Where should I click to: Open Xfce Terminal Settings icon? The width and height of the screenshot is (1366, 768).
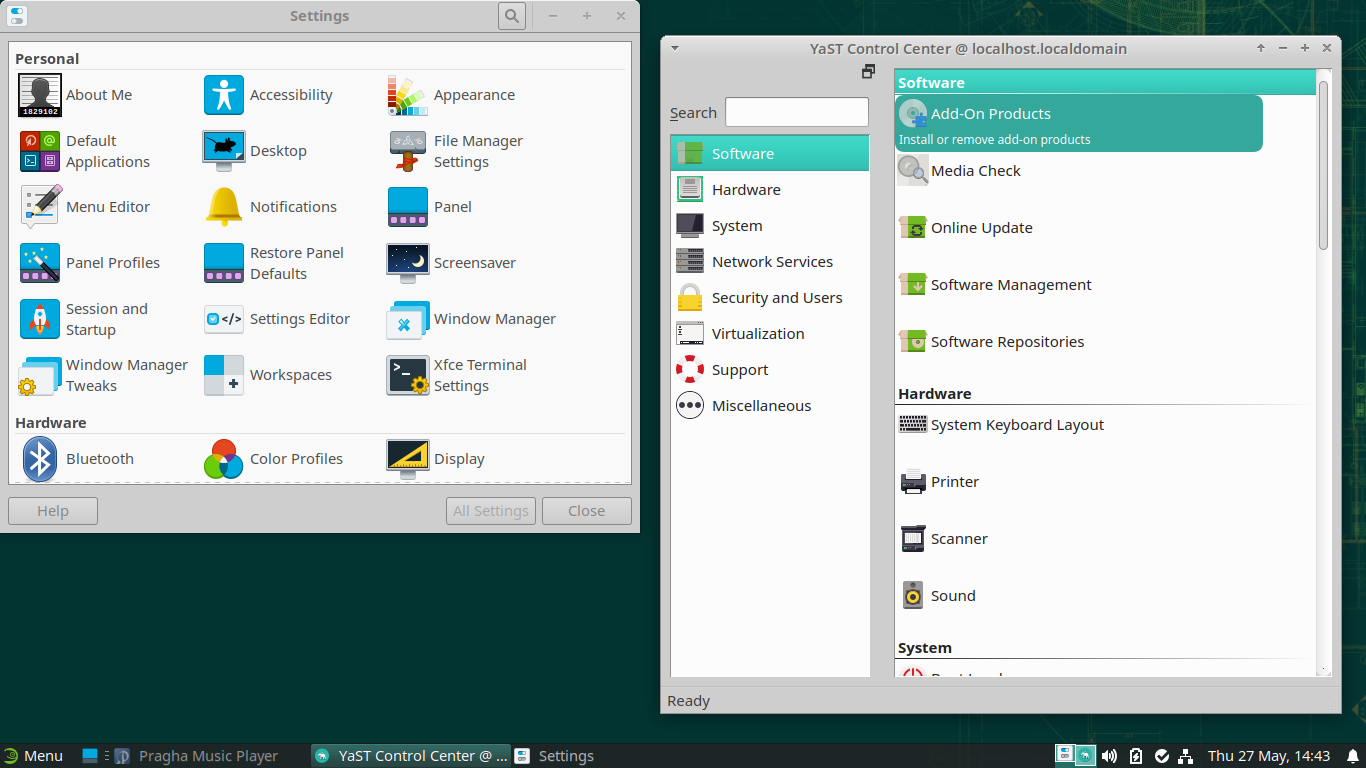(x=408, y=375)
